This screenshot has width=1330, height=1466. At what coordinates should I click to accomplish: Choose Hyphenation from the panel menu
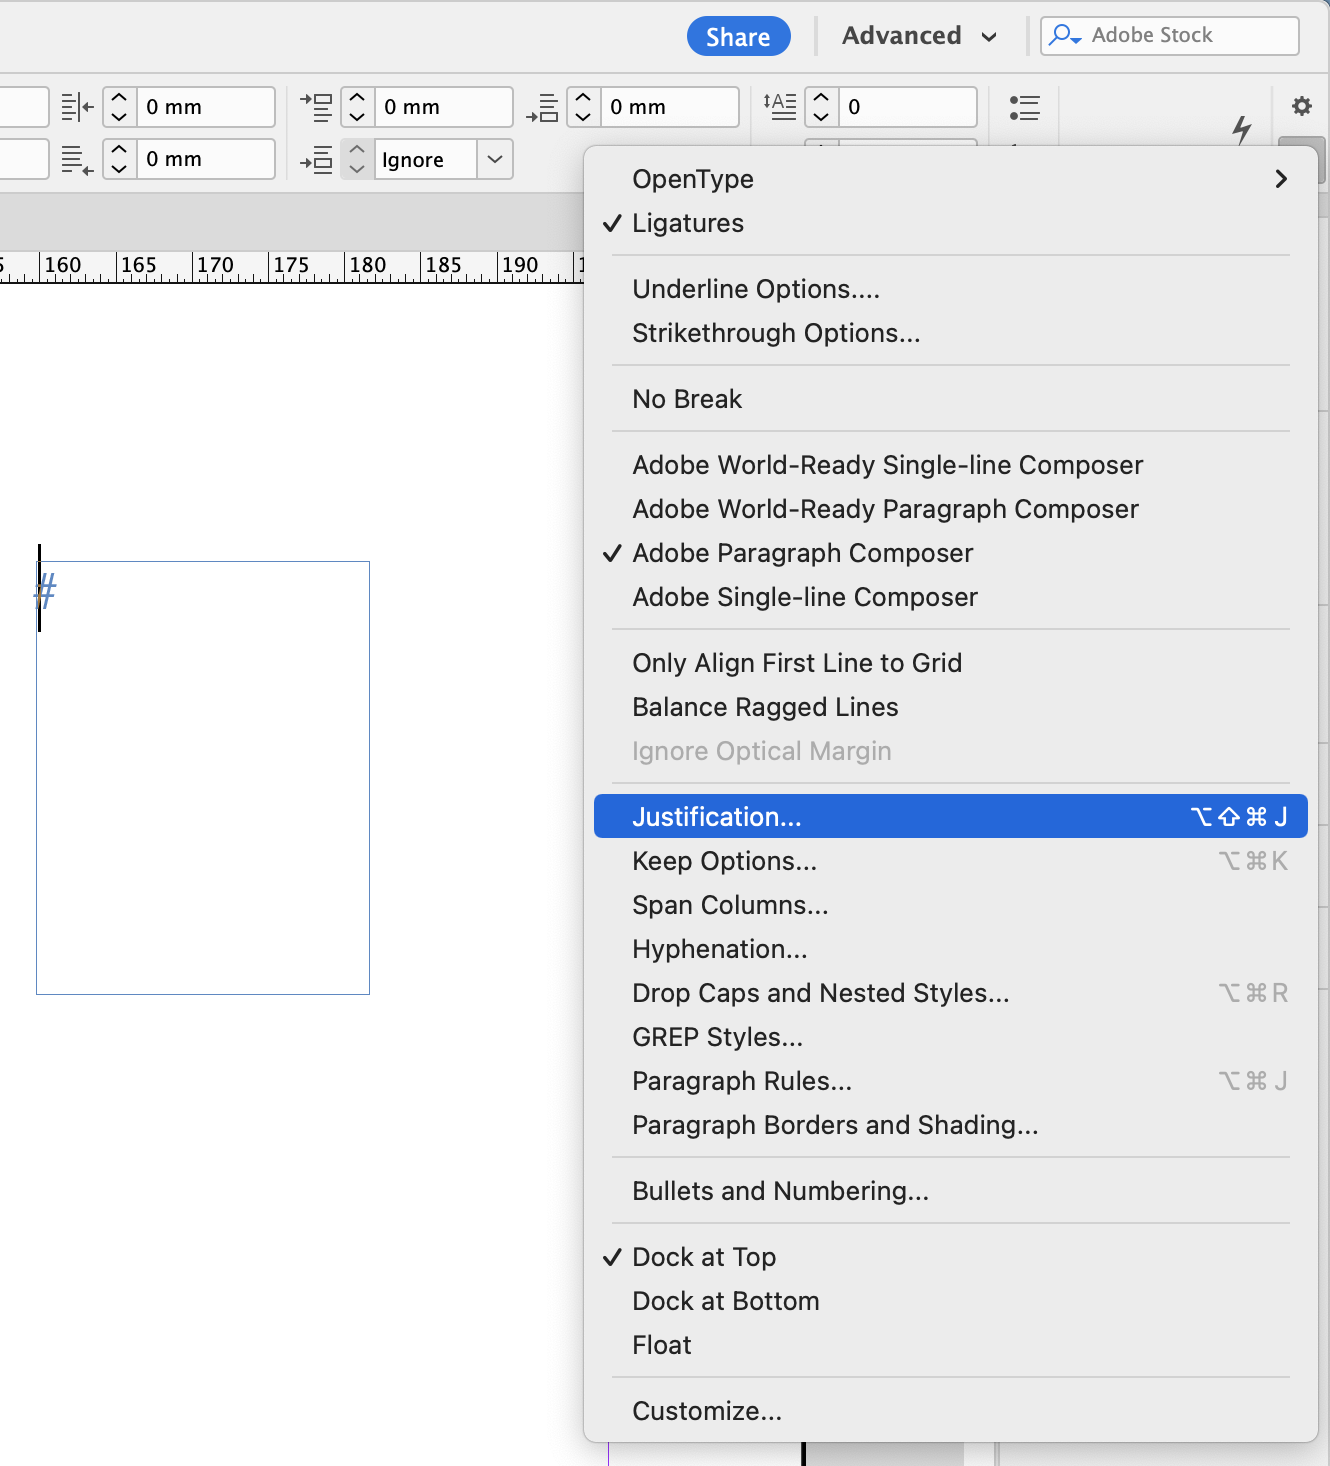pyautogui.click(x=719, y=949)
